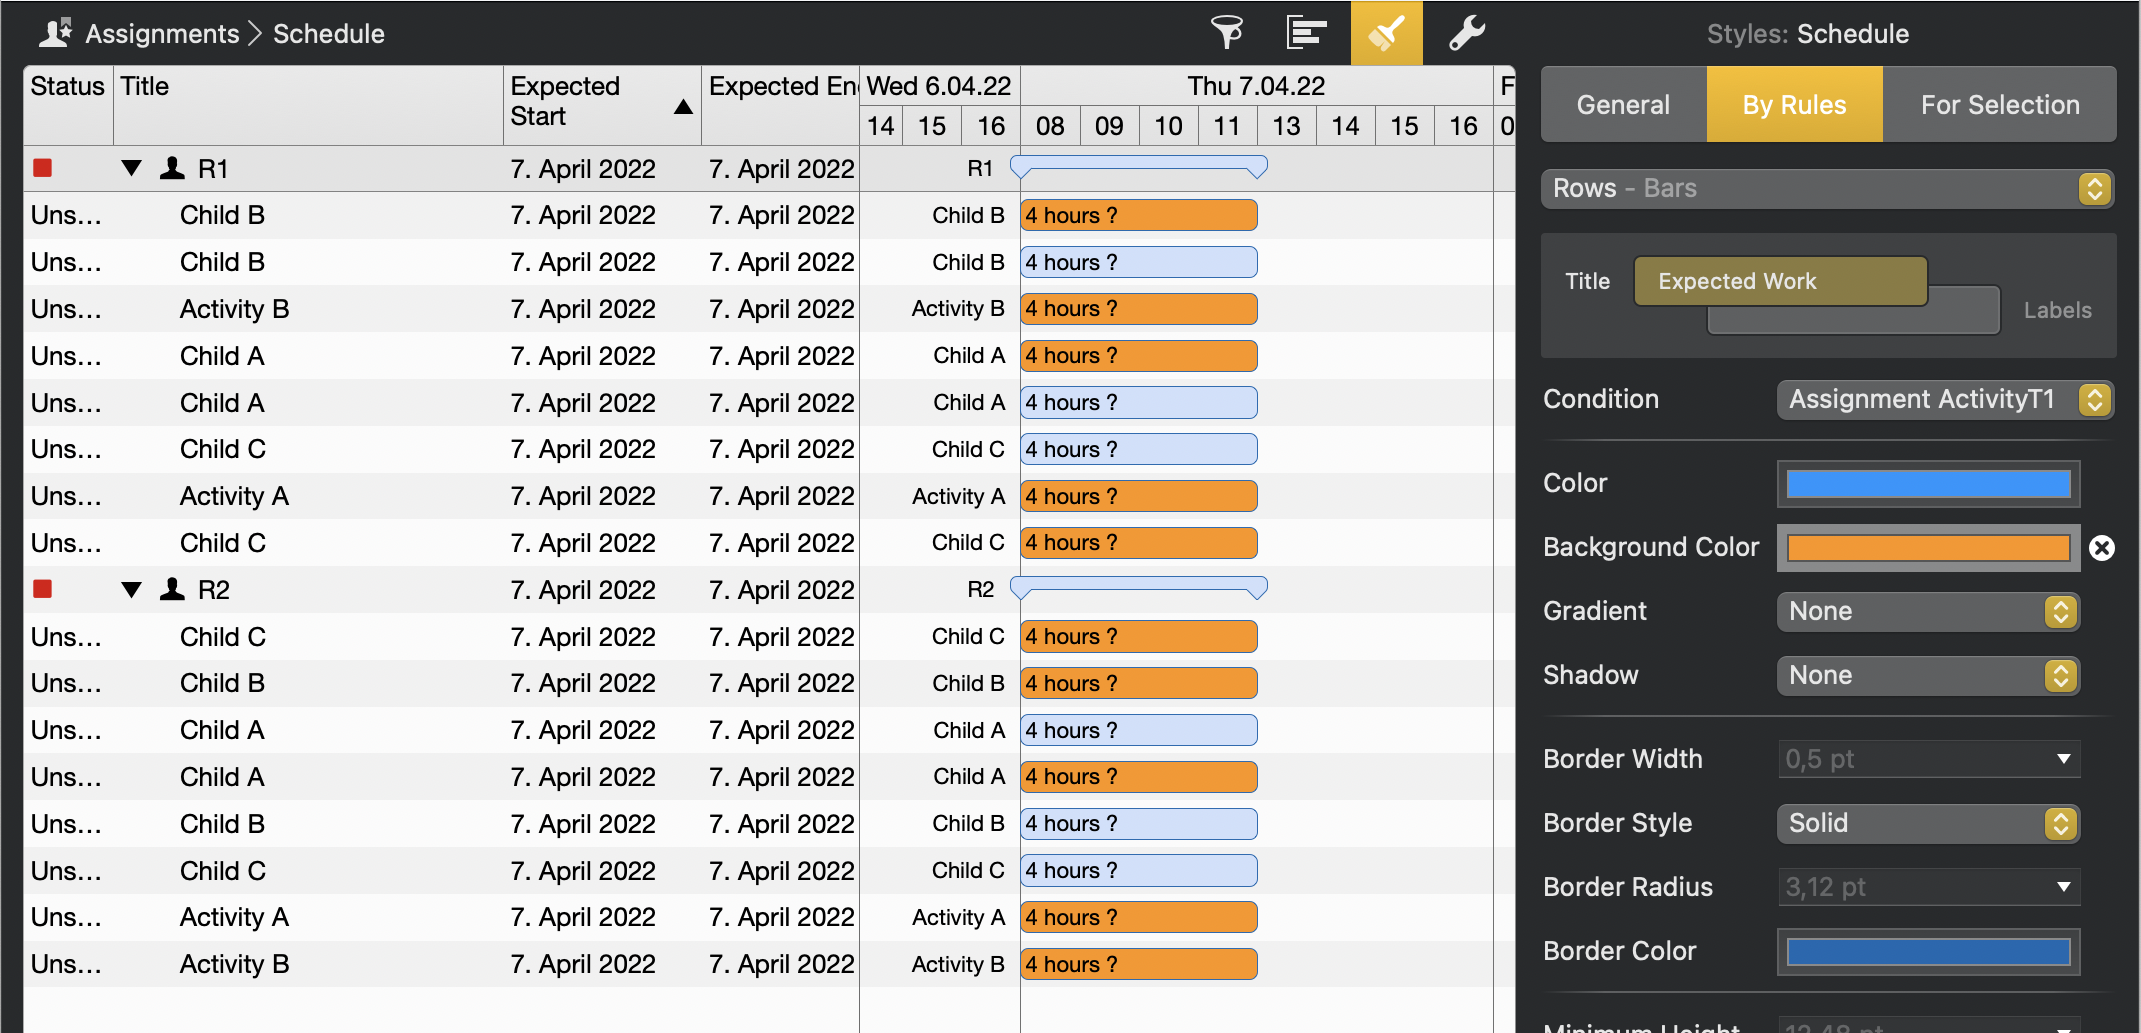This screenshot has width=2141, height=1033.
Task: Collapse the R1 group disclosure triangle
Action: click(131, 168)
